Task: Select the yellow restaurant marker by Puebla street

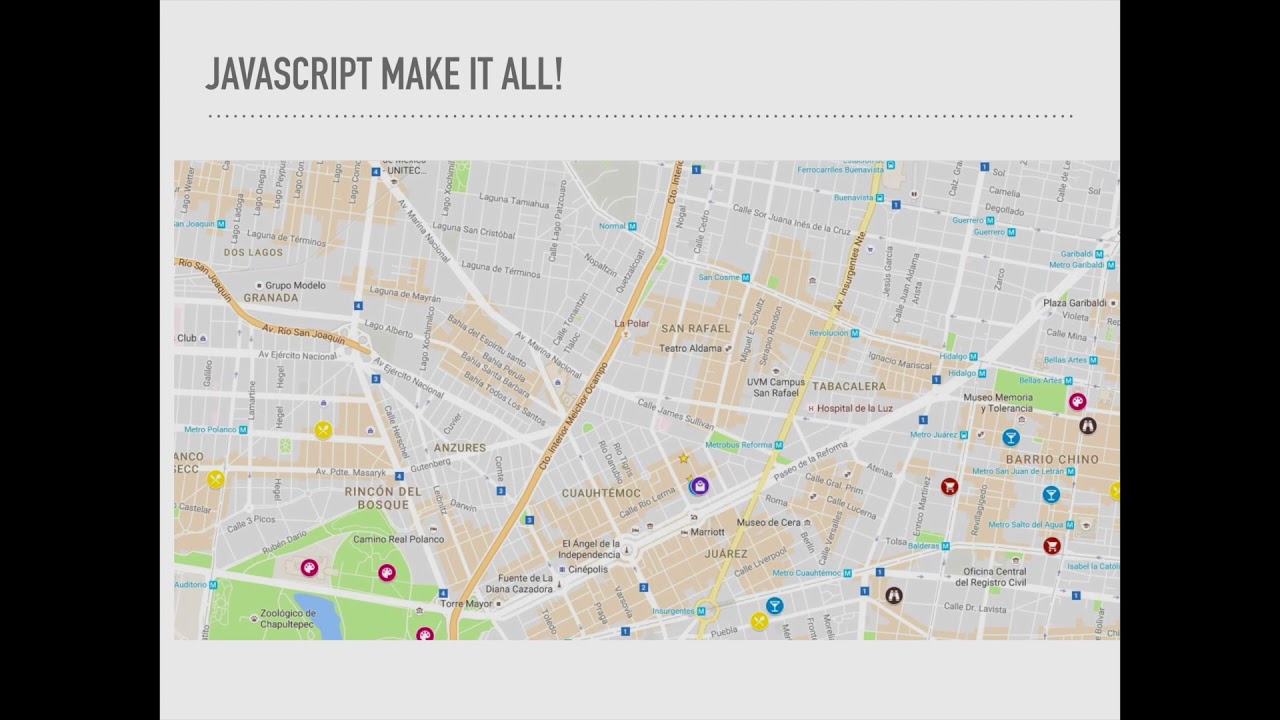Action: coord(759,621)
